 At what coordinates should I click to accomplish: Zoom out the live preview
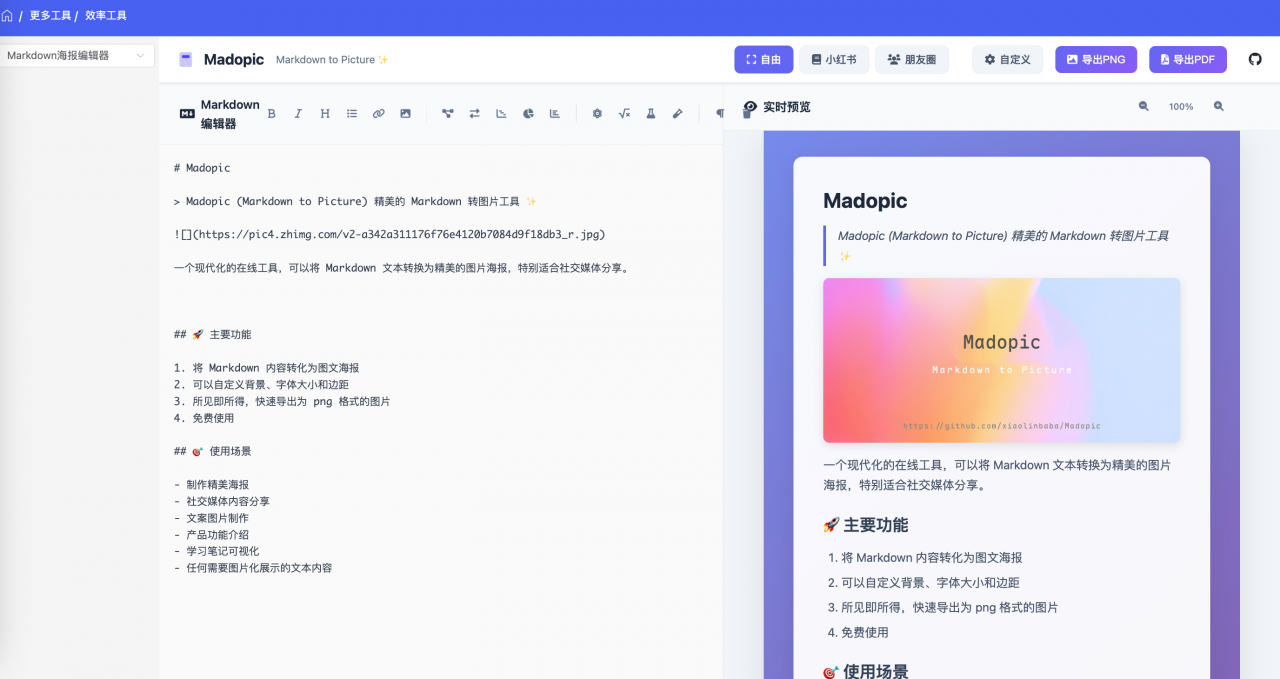point(1144,106)
